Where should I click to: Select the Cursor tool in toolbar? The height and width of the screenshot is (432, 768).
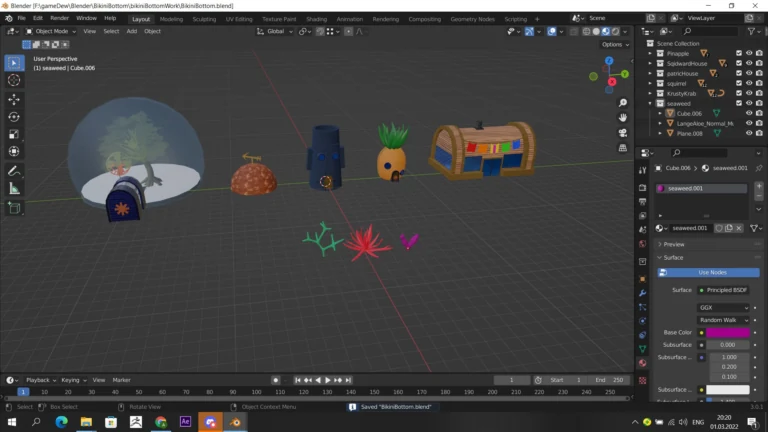click(14, 80)
